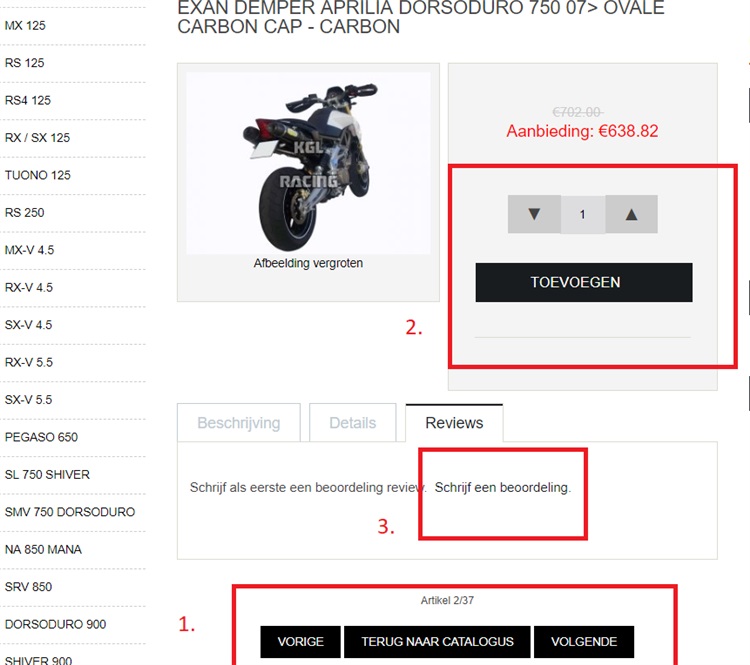The height and width of the screenshot is (665, 750).
Task: Select the Reviews tab
Action: click(454, 423)
